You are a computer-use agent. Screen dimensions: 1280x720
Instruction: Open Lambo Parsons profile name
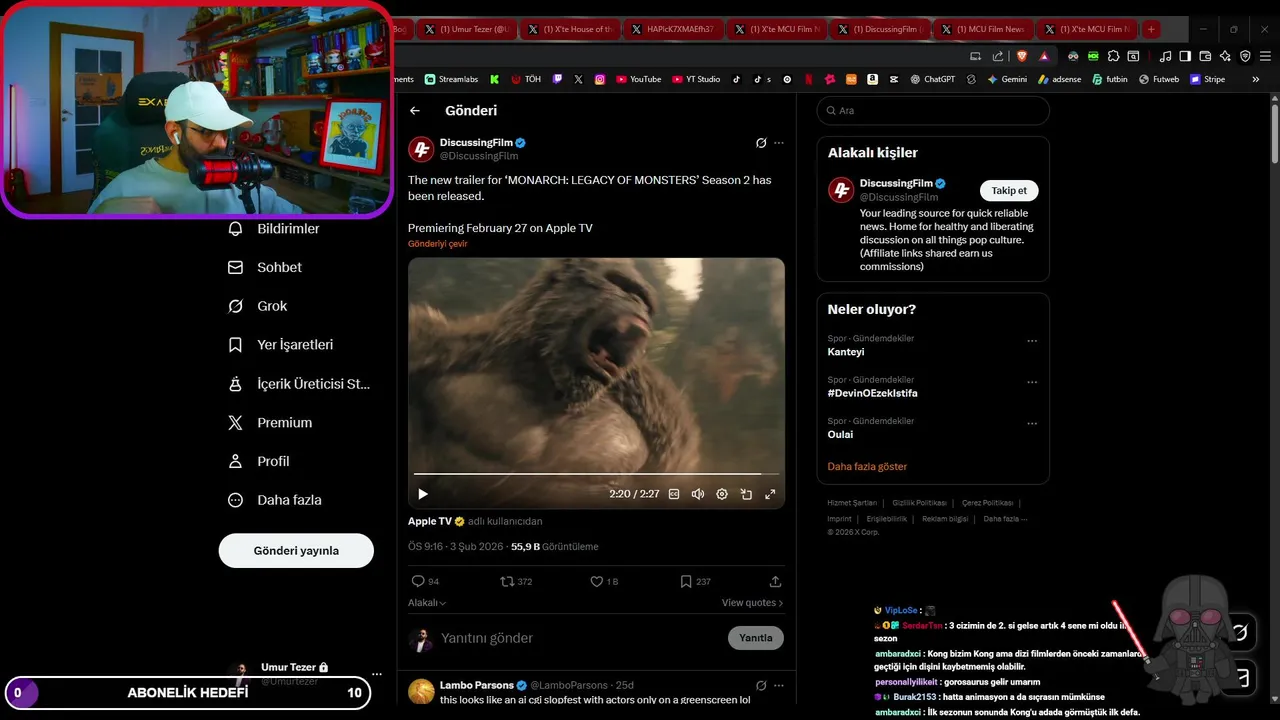(477, 685)
